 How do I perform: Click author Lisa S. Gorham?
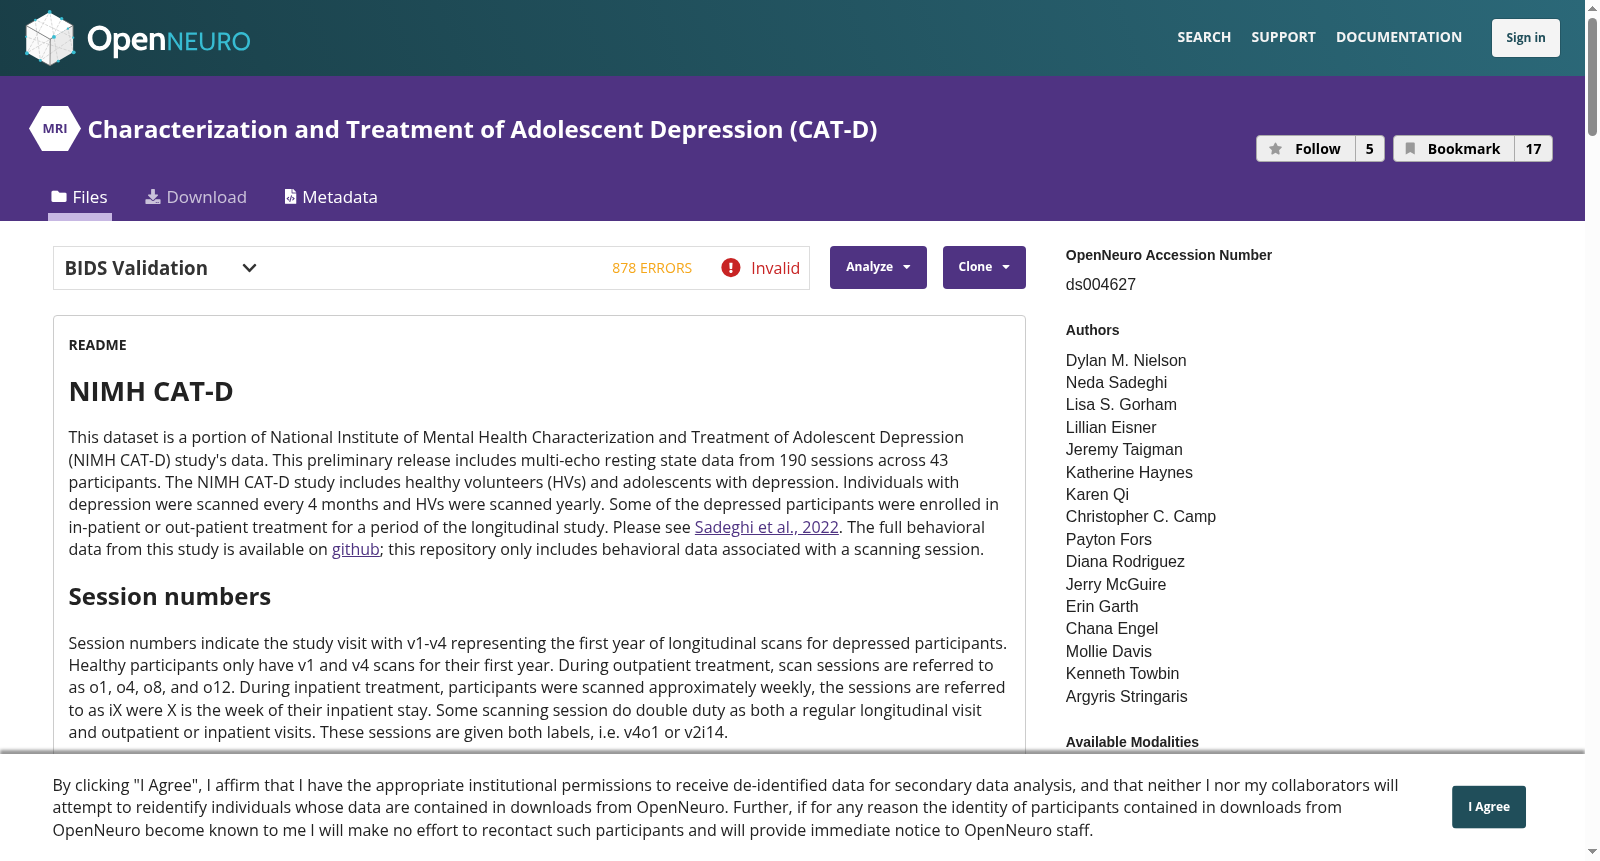point(1121,404)
